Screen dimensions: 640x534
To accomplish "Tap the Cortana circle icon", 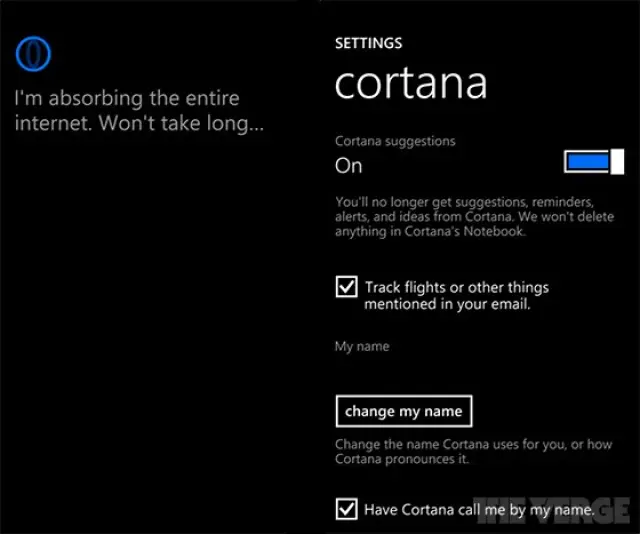I will [34, 53].
